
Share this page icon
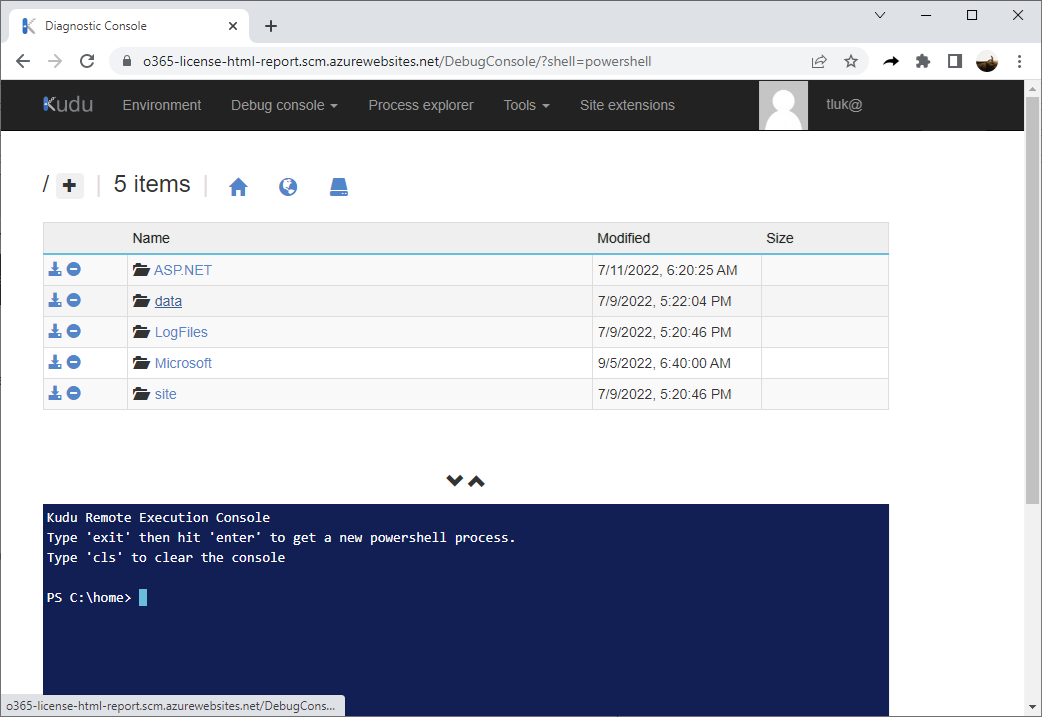point(819,61)
